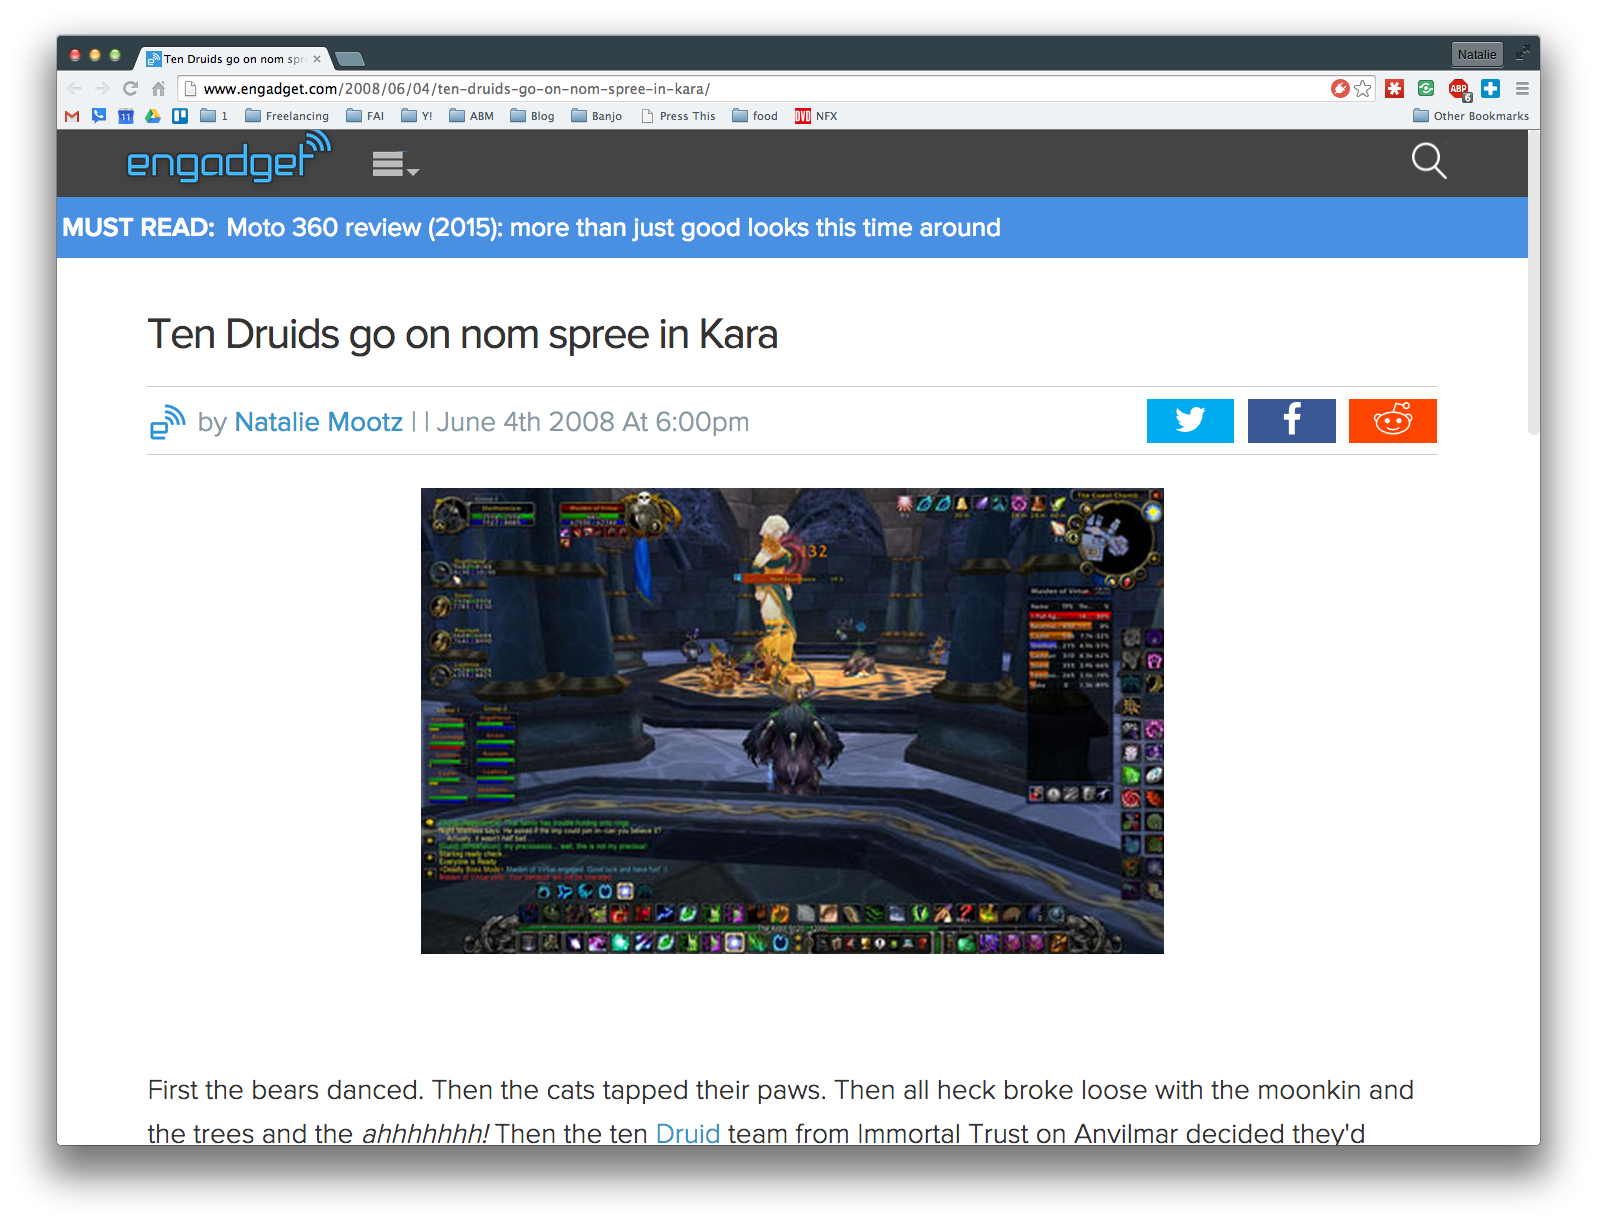The image size is (1597, 1224).
Task: Click the macOS green zoom window button
Action: click(x=115, y=55)
